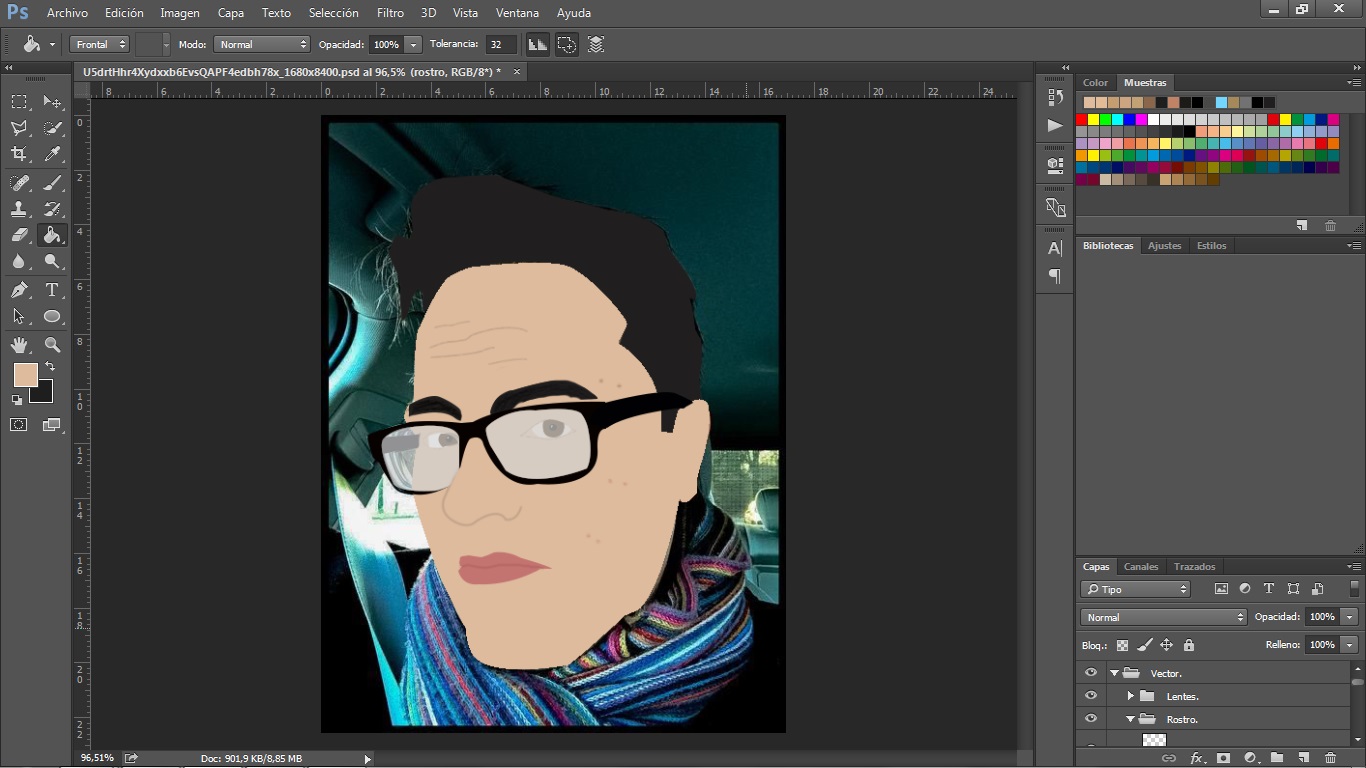
Task: Select the Crop tool
Action: tap(19, 154)
